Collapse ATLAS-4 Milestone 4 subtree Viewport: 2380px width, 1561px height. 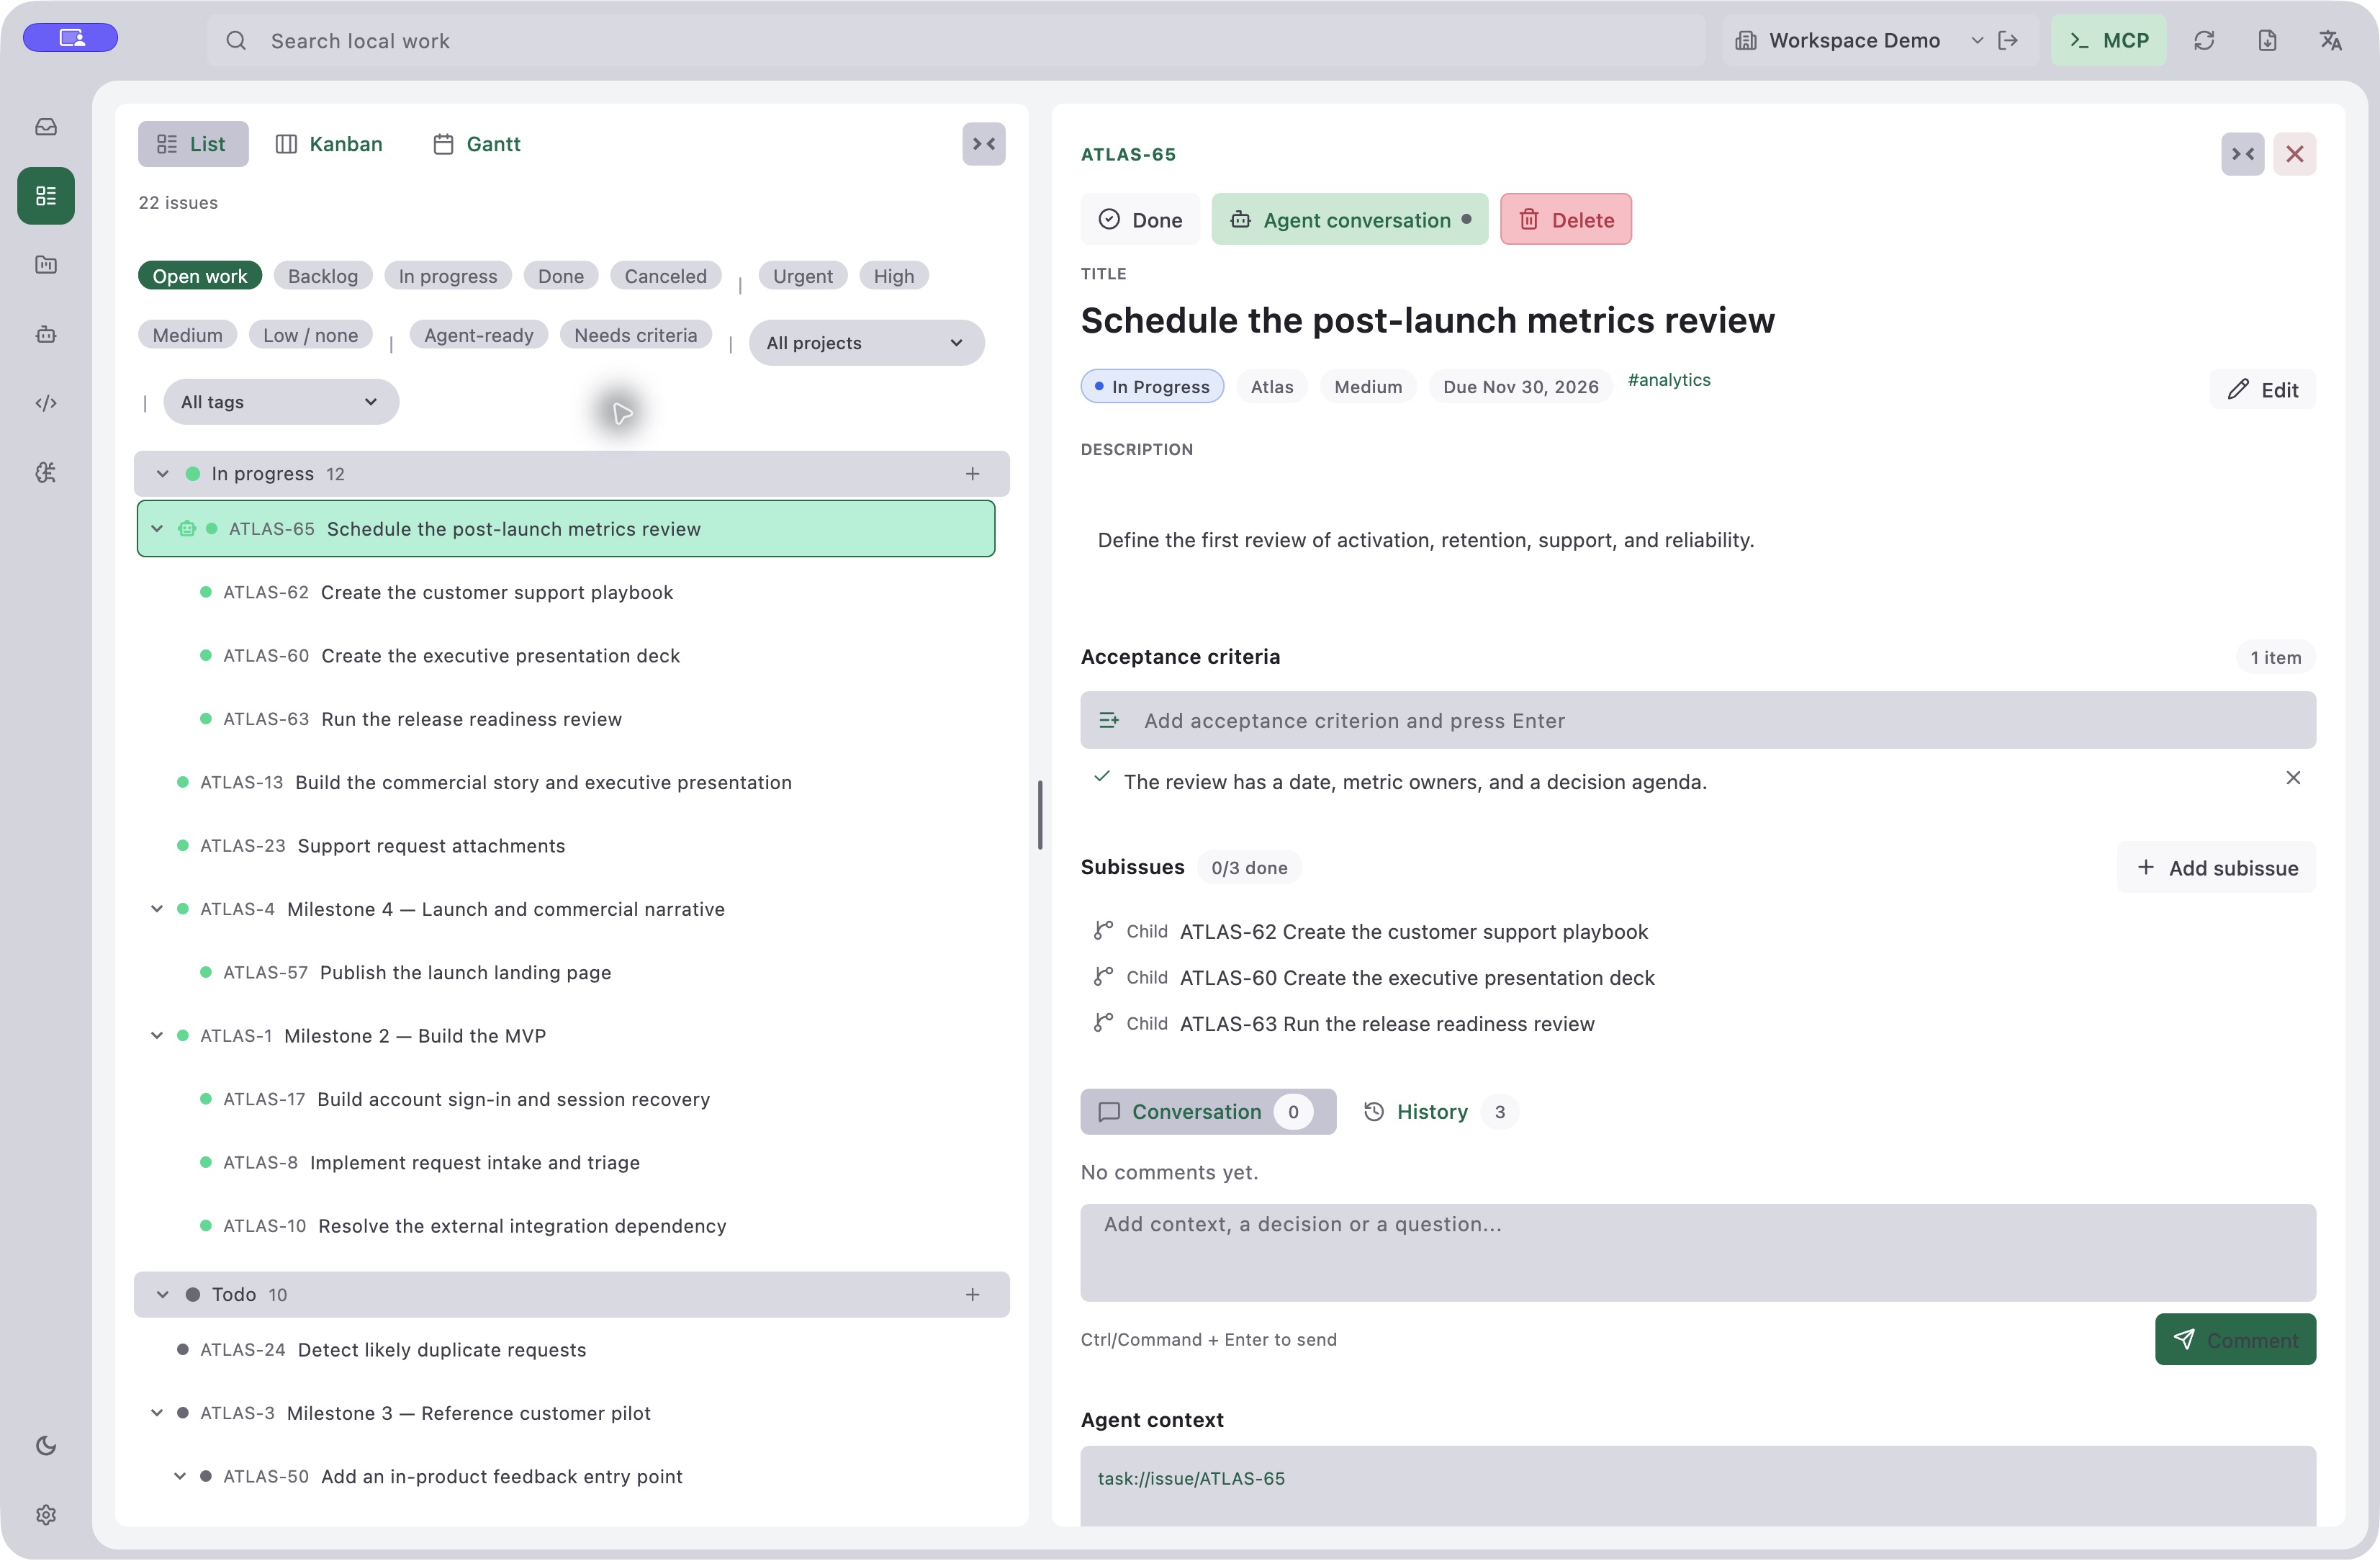157,909
